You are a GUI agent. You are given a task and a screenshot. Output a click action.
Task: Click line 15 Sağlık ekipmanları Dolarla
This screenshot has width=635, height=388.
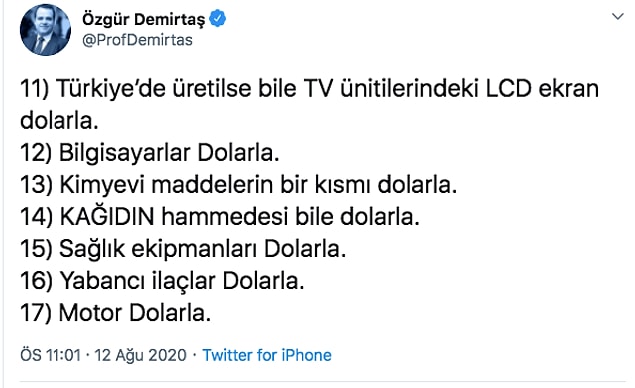pos(183,249)
